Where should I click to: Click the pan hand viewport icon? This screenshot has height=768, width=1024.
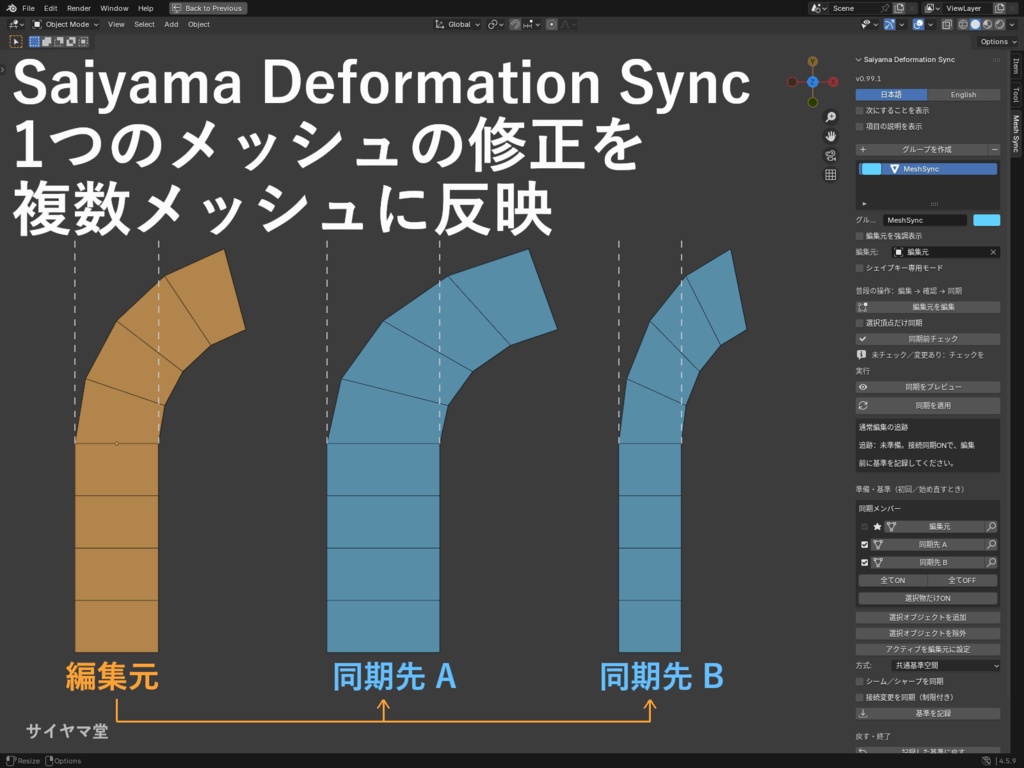pos(831,136)
